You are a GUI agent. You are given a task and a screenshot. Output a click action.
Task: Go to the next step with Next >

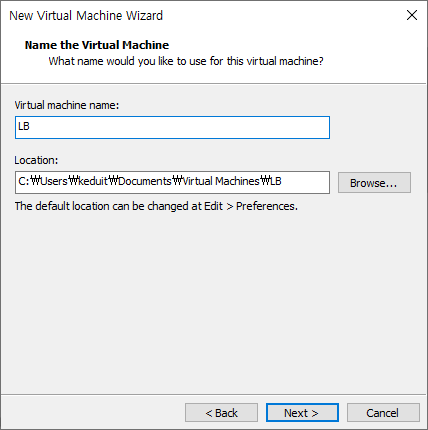click(x=302, y=413)
